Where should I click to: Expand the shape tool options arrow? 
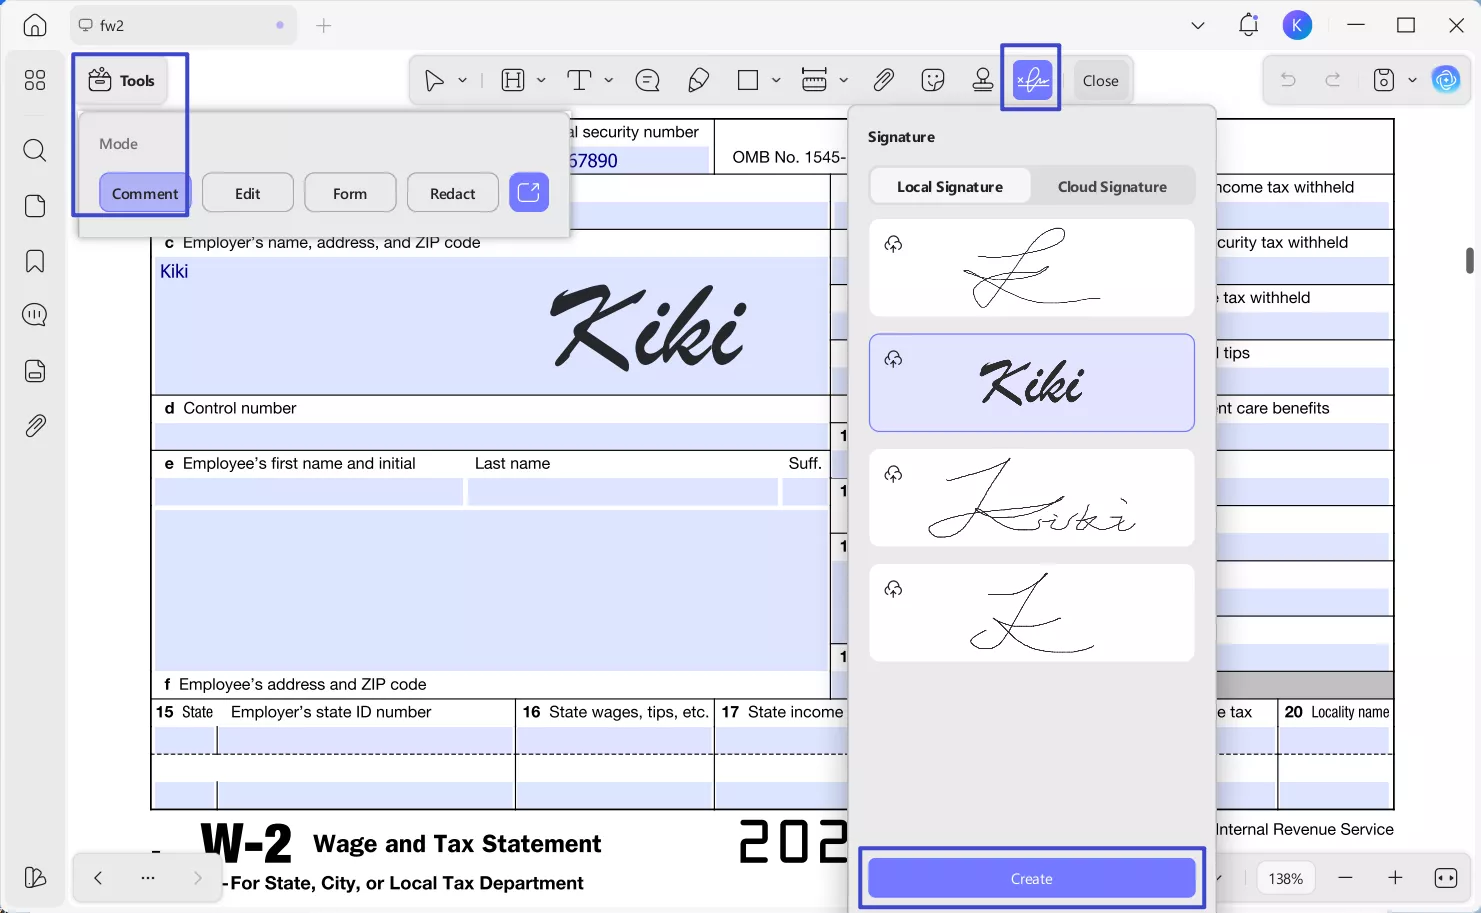click(776, 81)
